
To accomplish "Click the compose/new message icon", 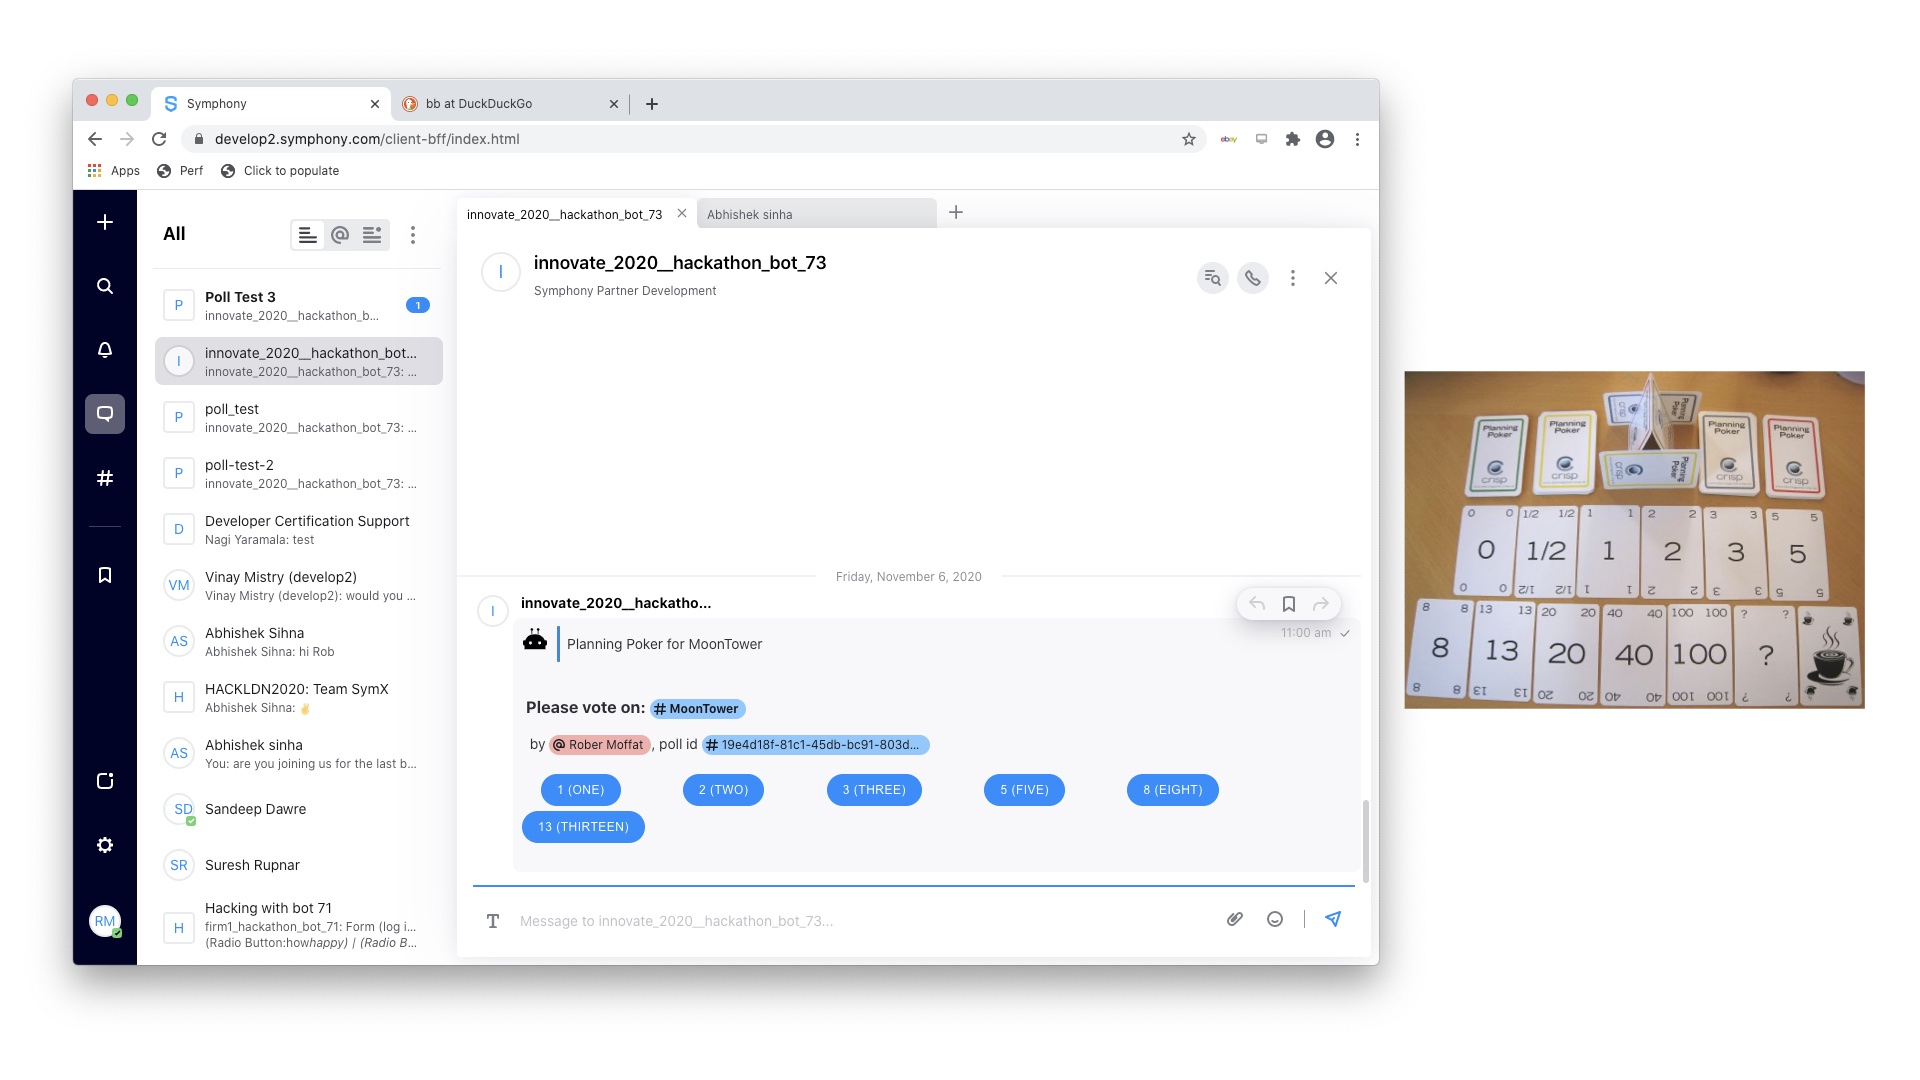I will (x=105, y=222).
